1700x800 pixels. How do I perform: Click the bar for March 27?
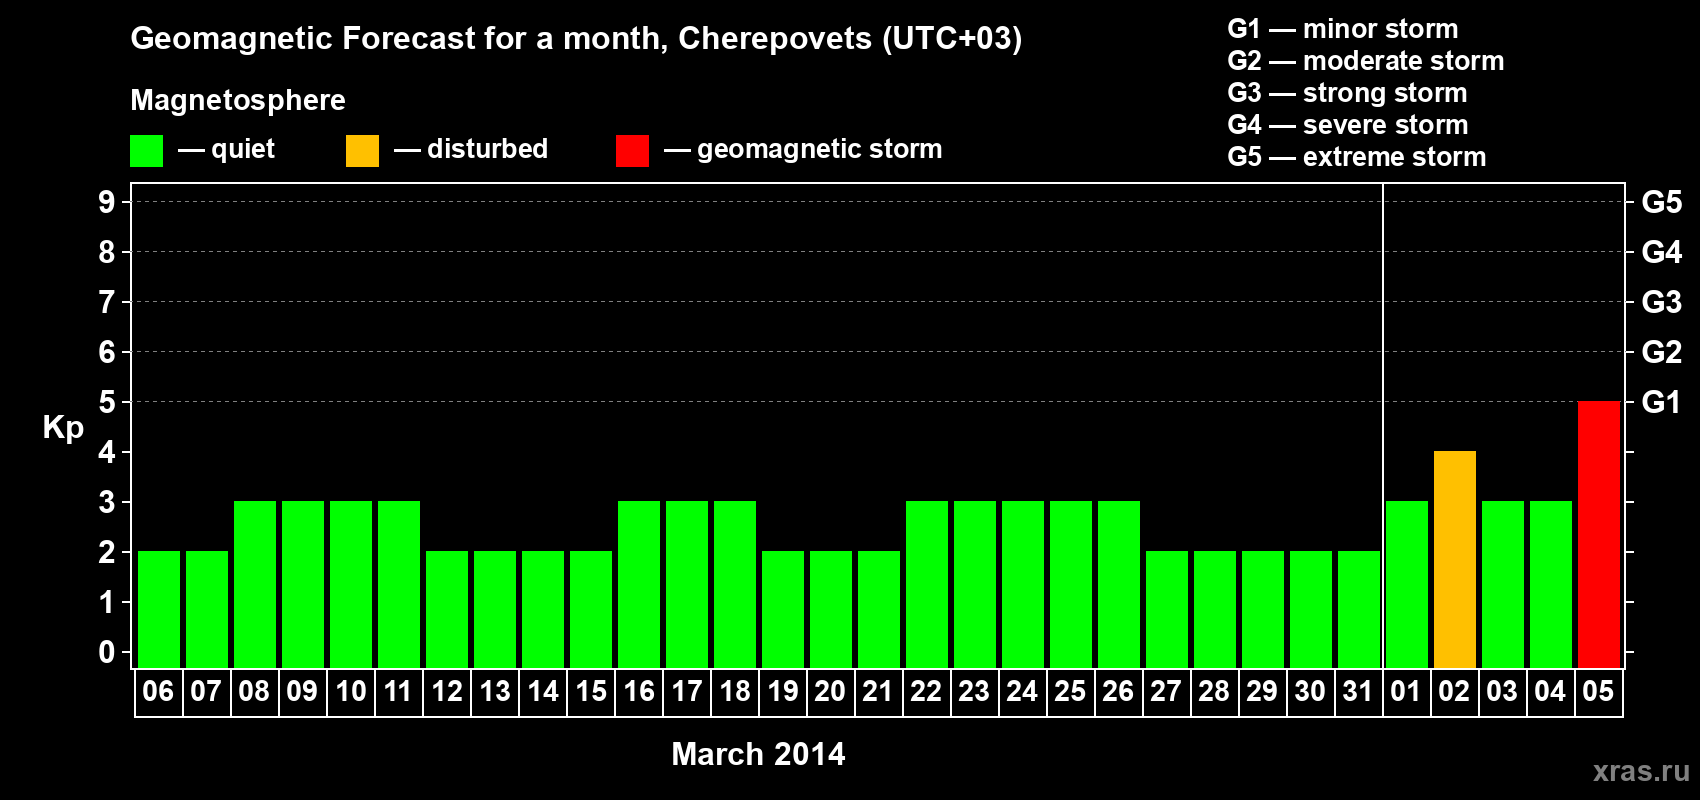click(1166, 609)
